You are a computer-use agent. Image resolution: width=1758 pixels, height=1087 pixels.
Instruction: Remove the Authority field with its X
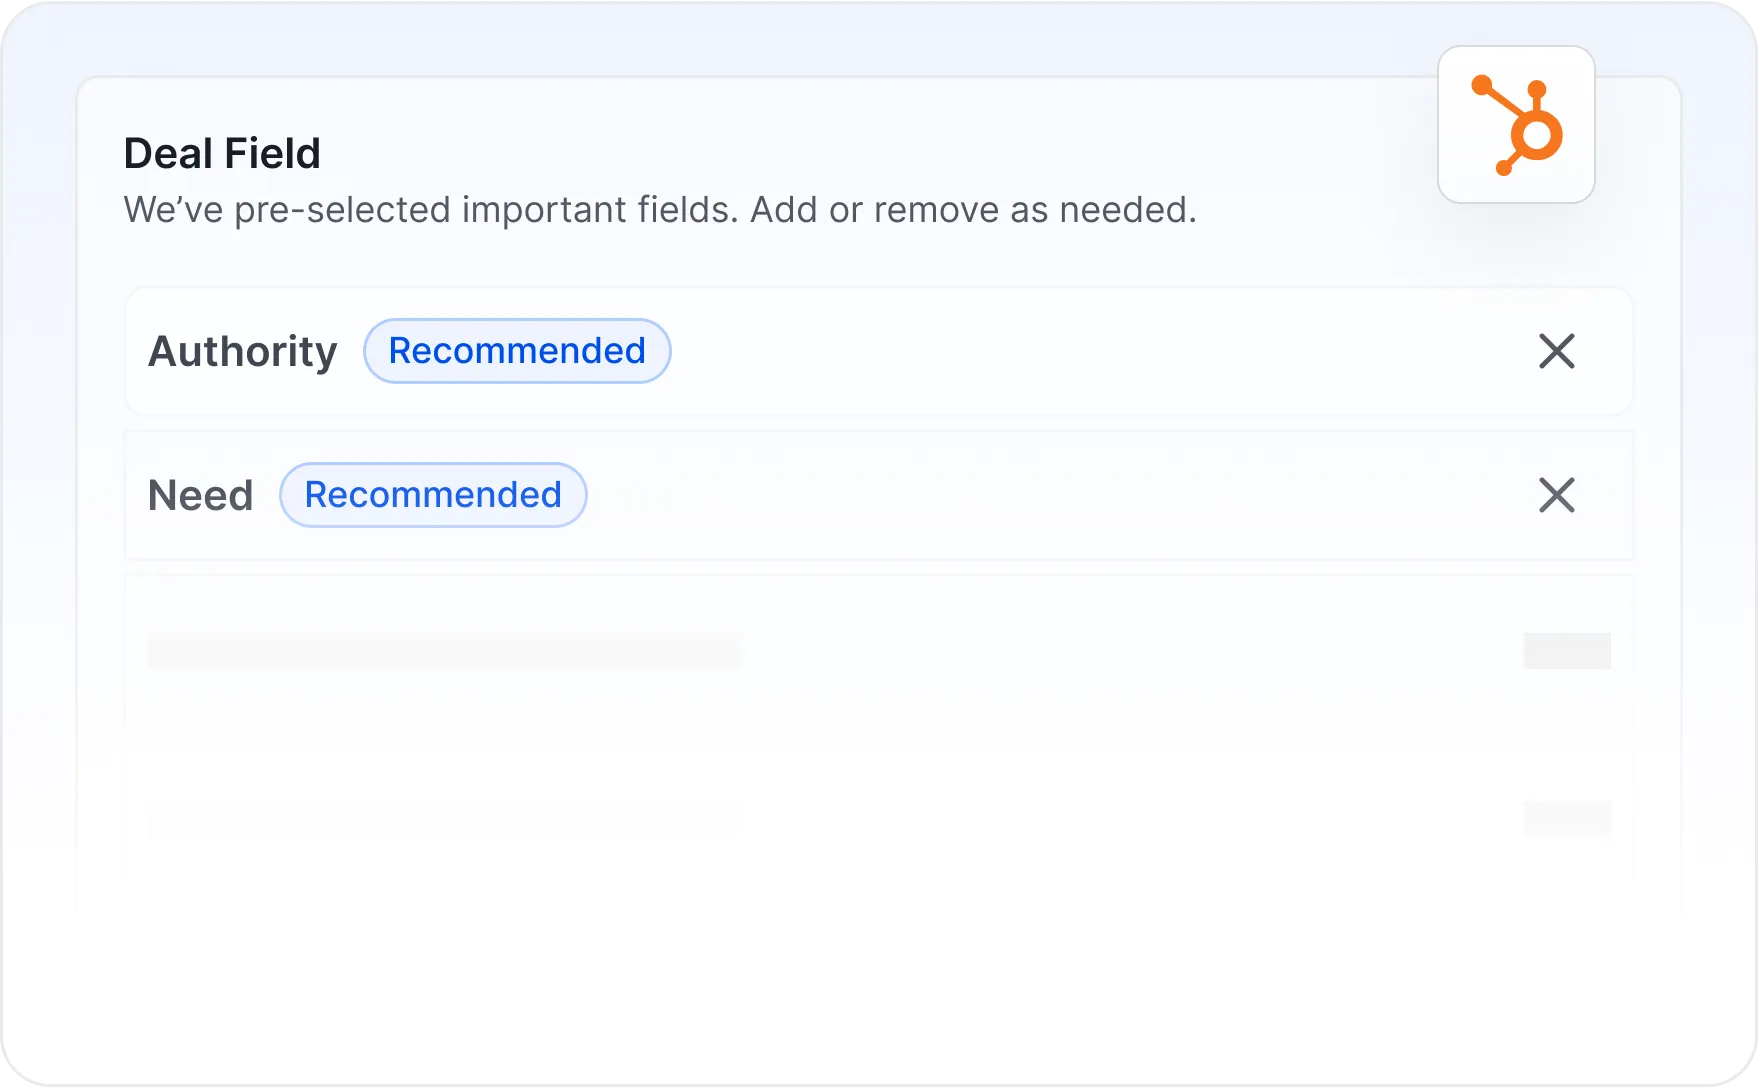[x=1556, y=351]
